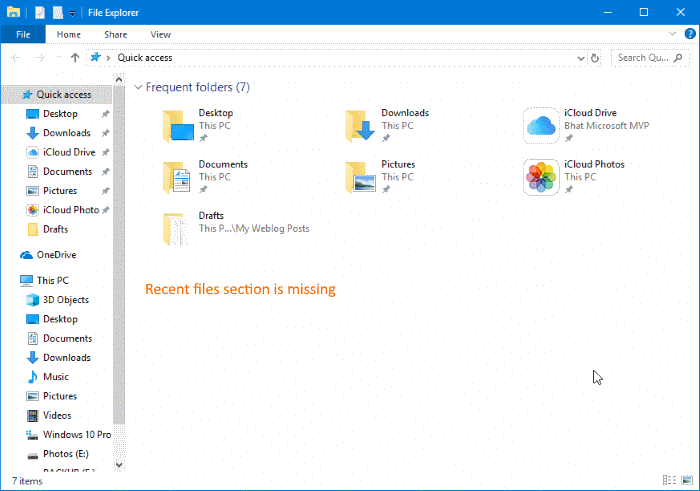This screenshot has height=491, width=700.
Task: Open iCloud Photos tile
Action: click(574, 177)
